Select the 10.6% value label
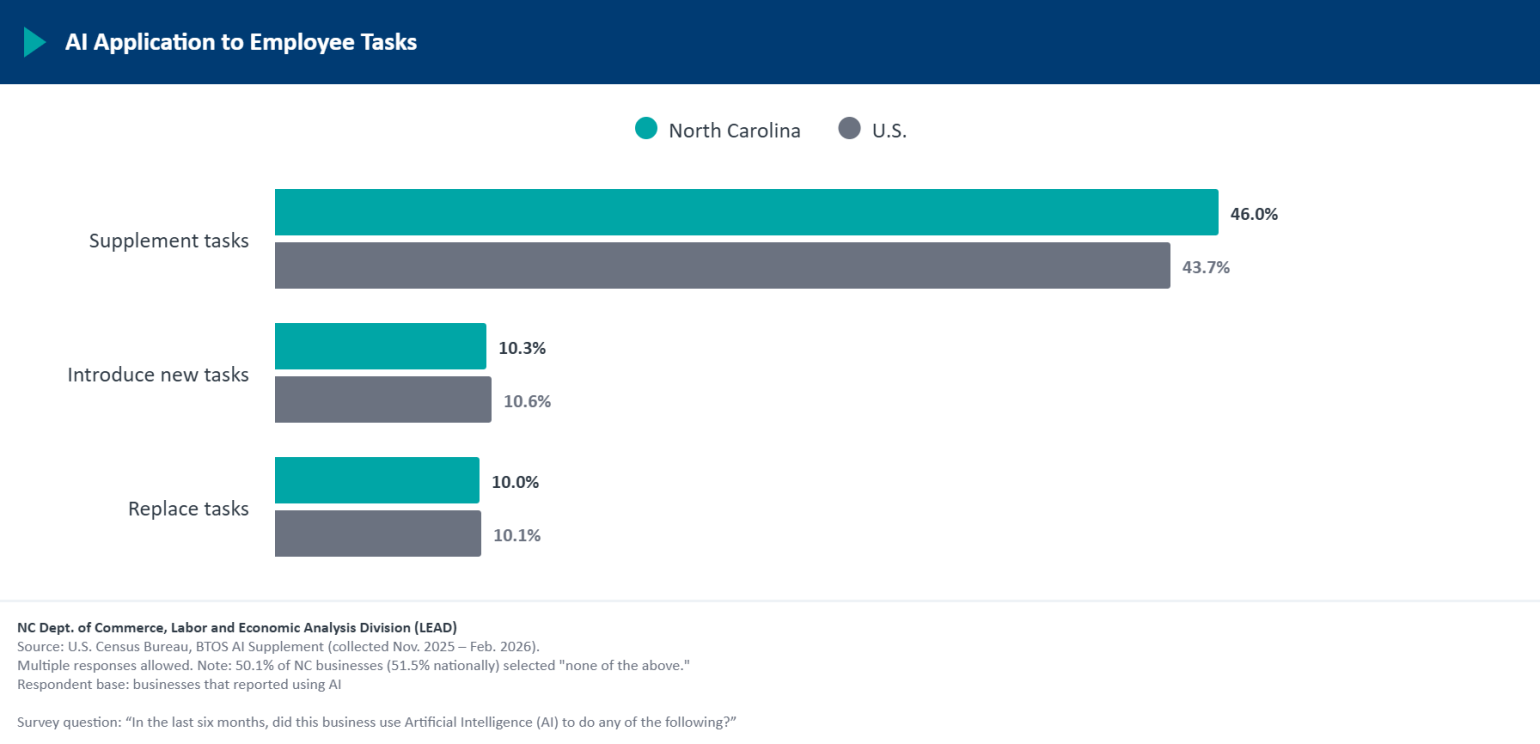The width and height of the screenshot is (1540, 744). coord(527,401)
